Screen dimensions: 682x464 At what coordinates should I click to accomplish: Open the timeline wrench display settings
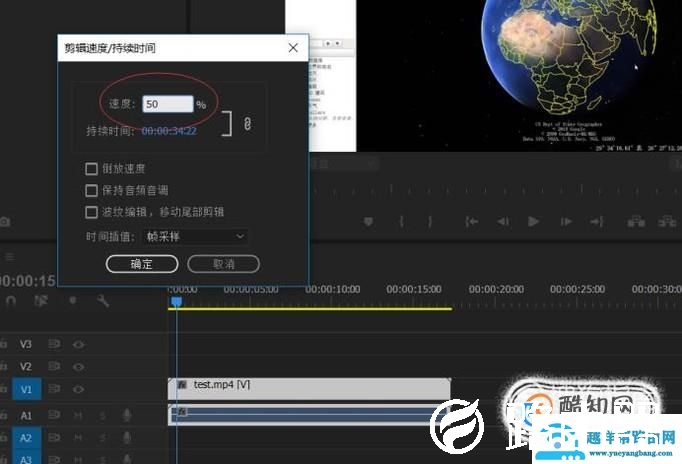click(x=103, y=300)
